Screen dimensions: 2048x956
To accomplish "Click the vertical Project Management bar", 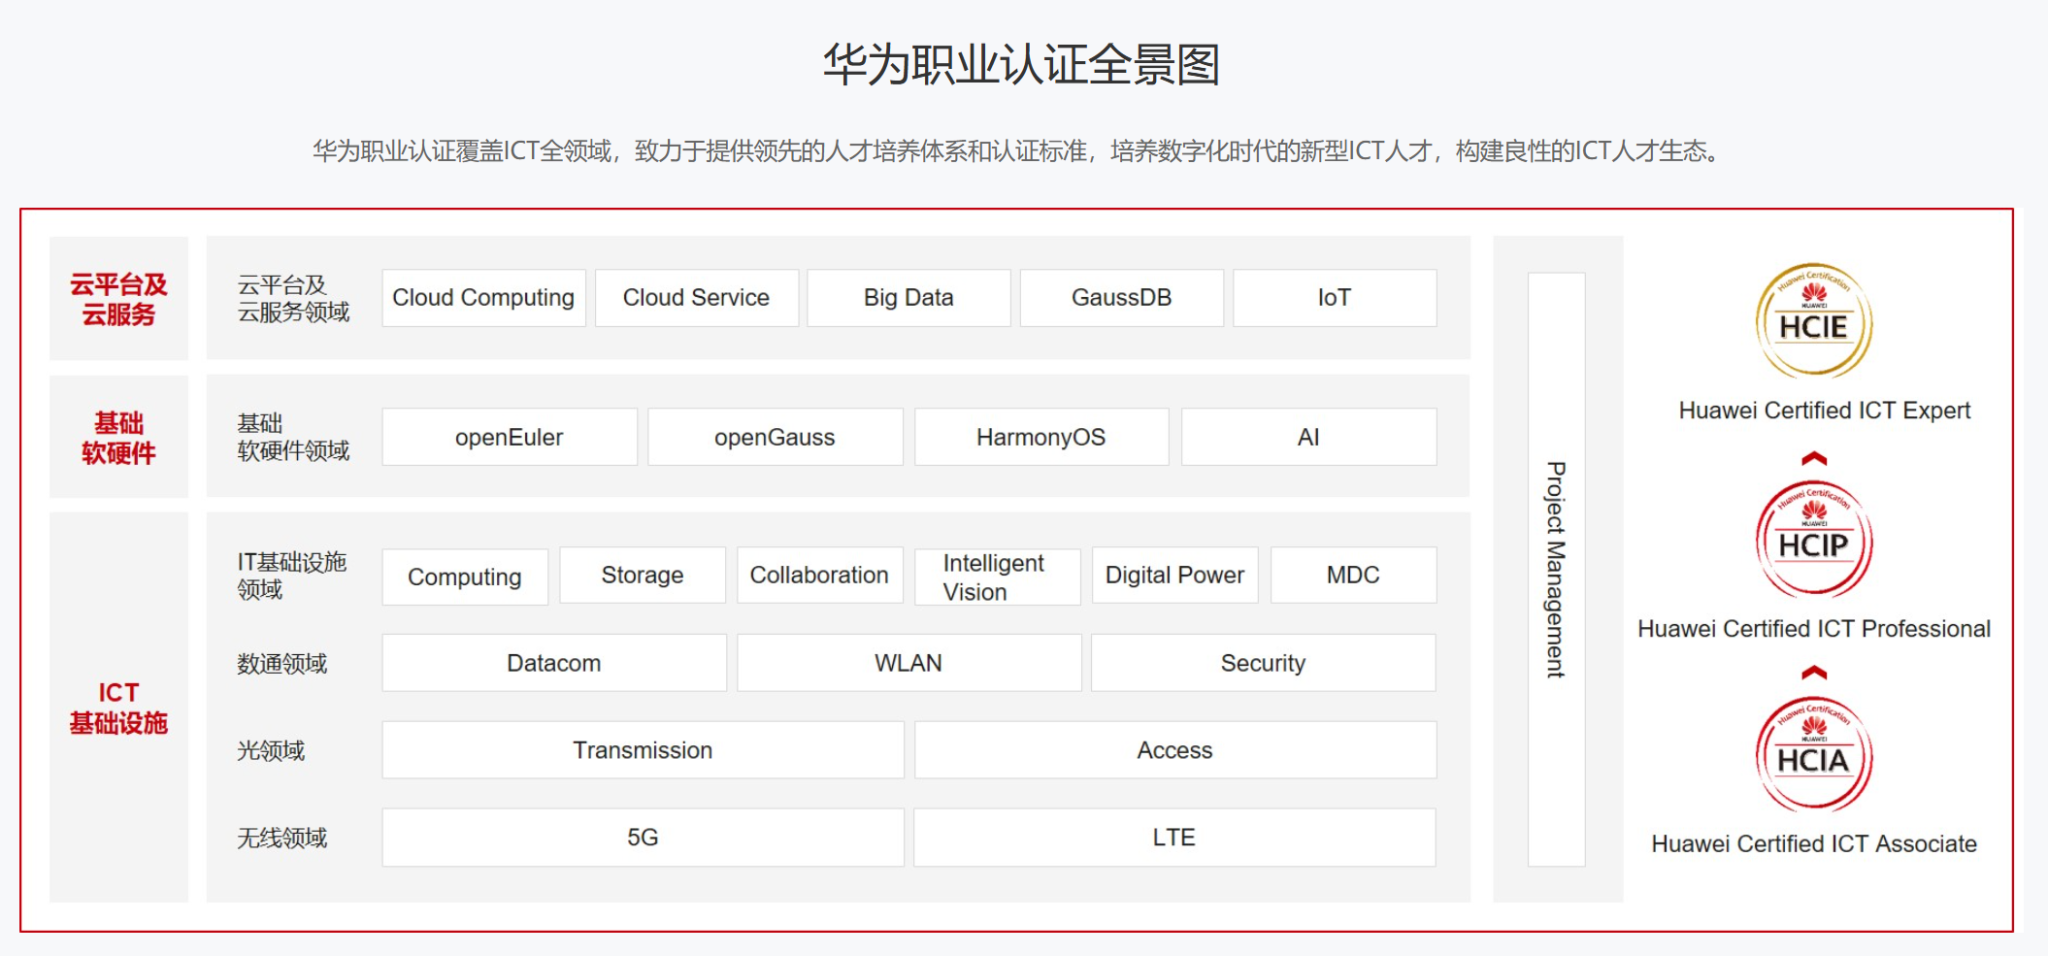I will [1556, 569].
